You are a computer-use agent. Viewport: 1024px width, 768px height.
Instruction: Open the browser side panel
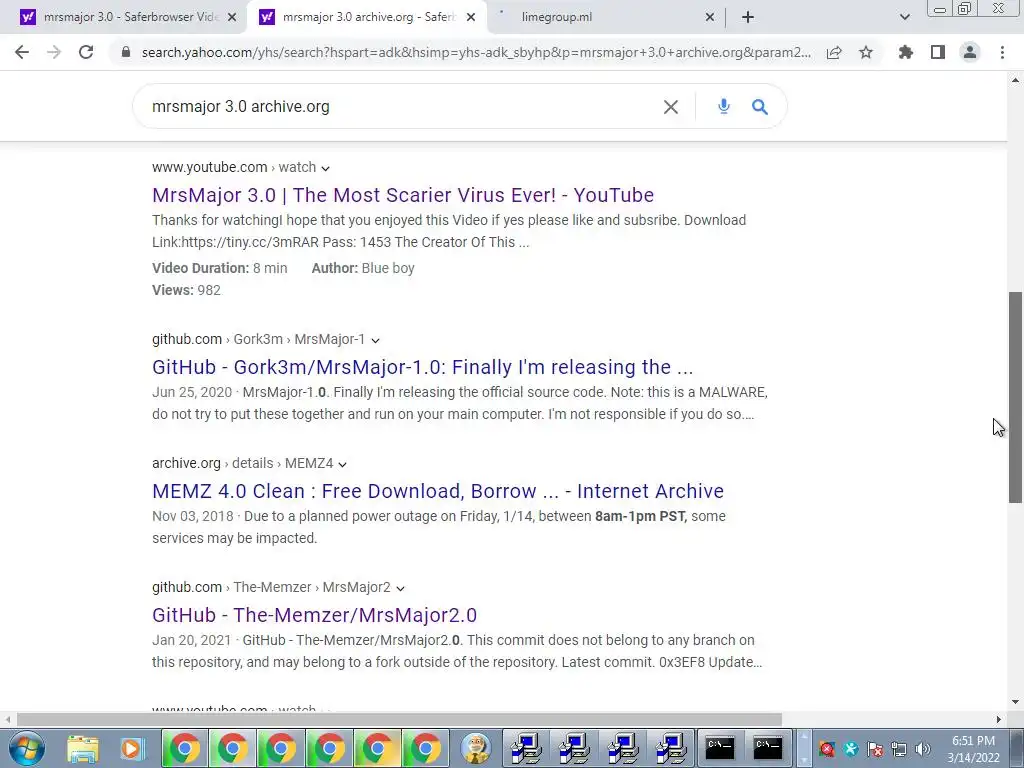(938, 52)
